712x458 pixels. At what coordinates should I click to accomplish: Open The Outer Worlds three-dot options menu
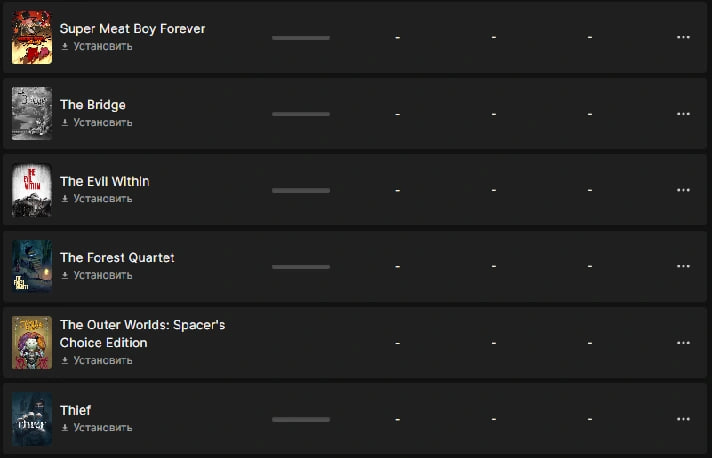coord(683,343)
